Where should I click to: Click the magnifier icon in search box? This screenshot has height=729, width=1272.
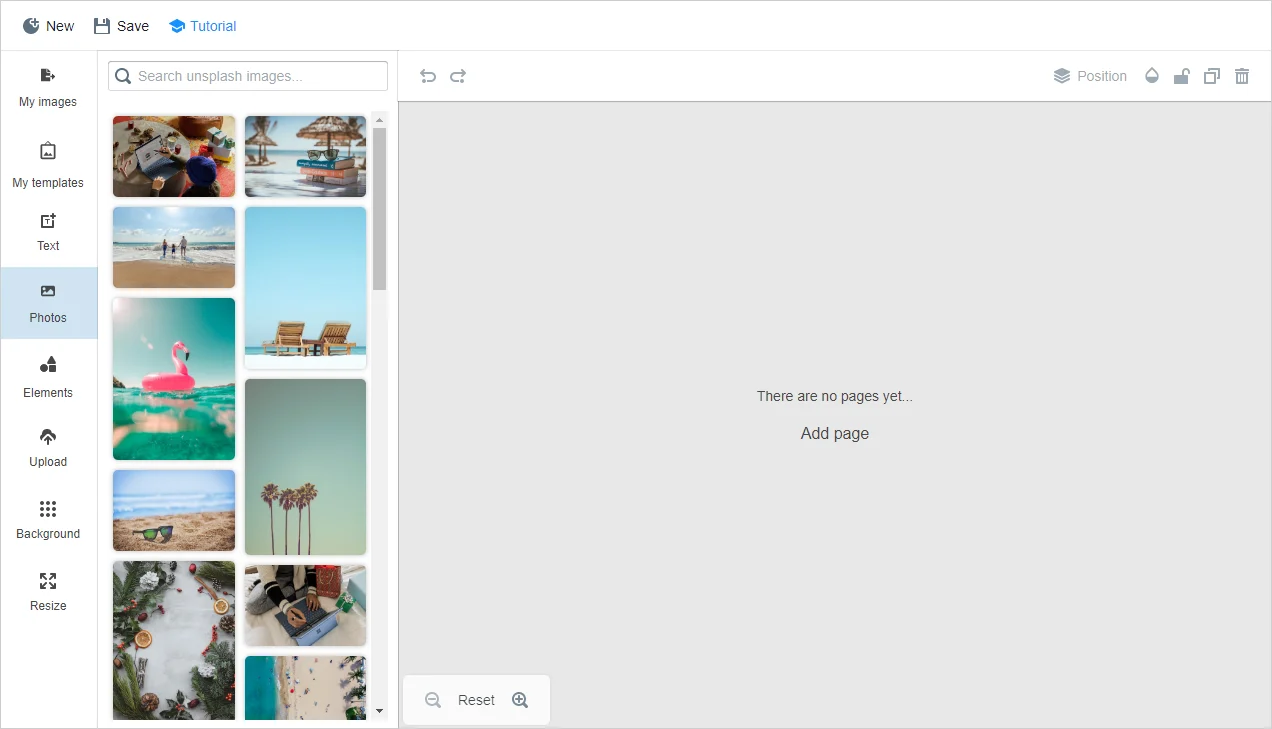click(x=123, y=76)
